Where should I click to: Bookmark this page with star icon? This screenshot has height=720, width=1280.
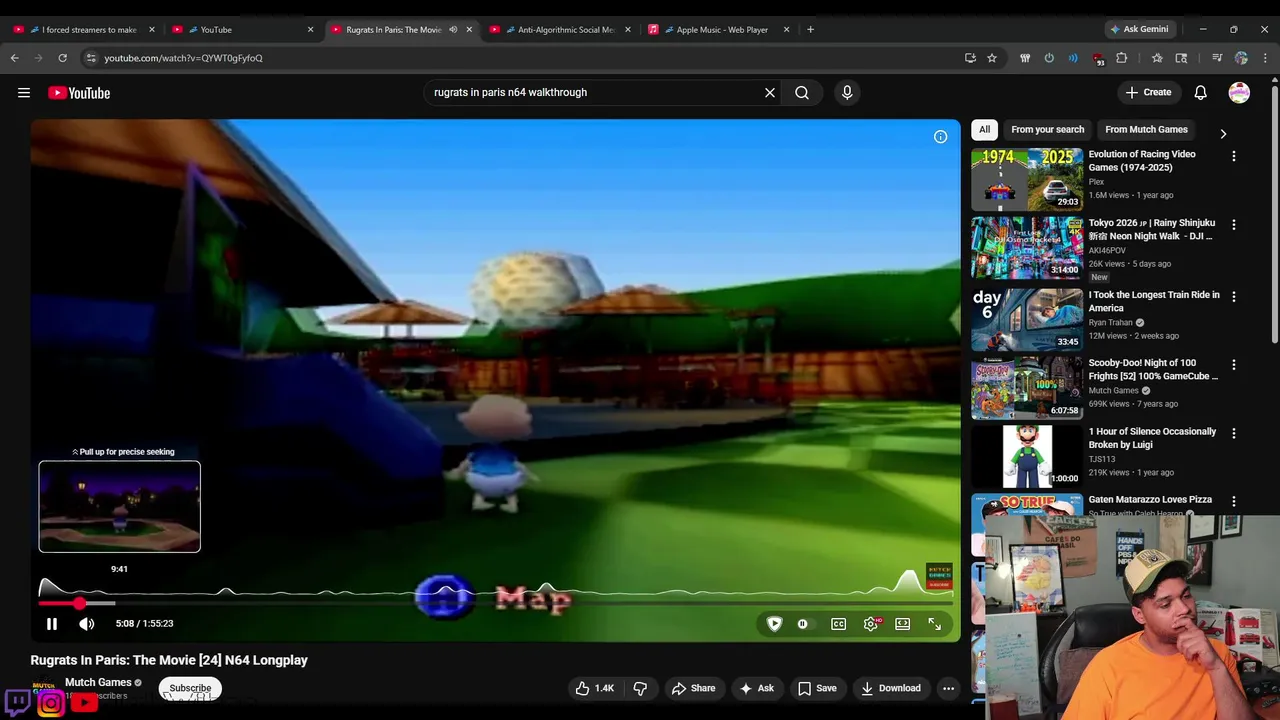(992, 58)
